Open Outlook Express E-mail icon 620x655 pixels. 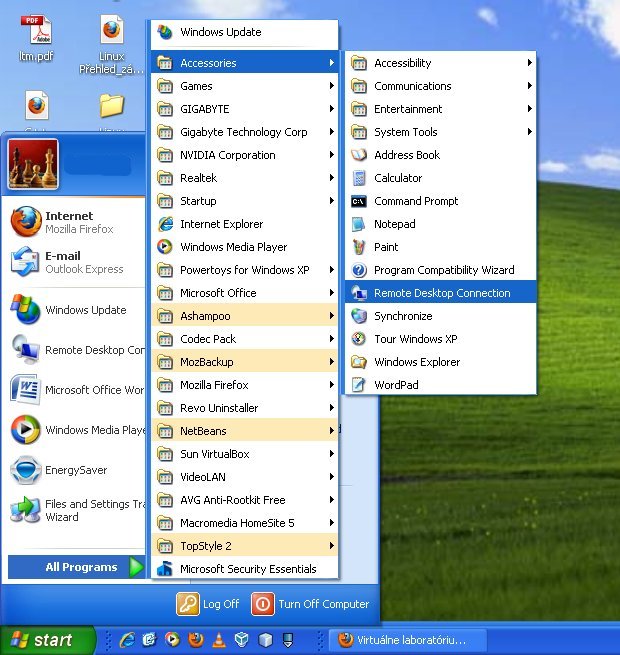pos(26,262)
